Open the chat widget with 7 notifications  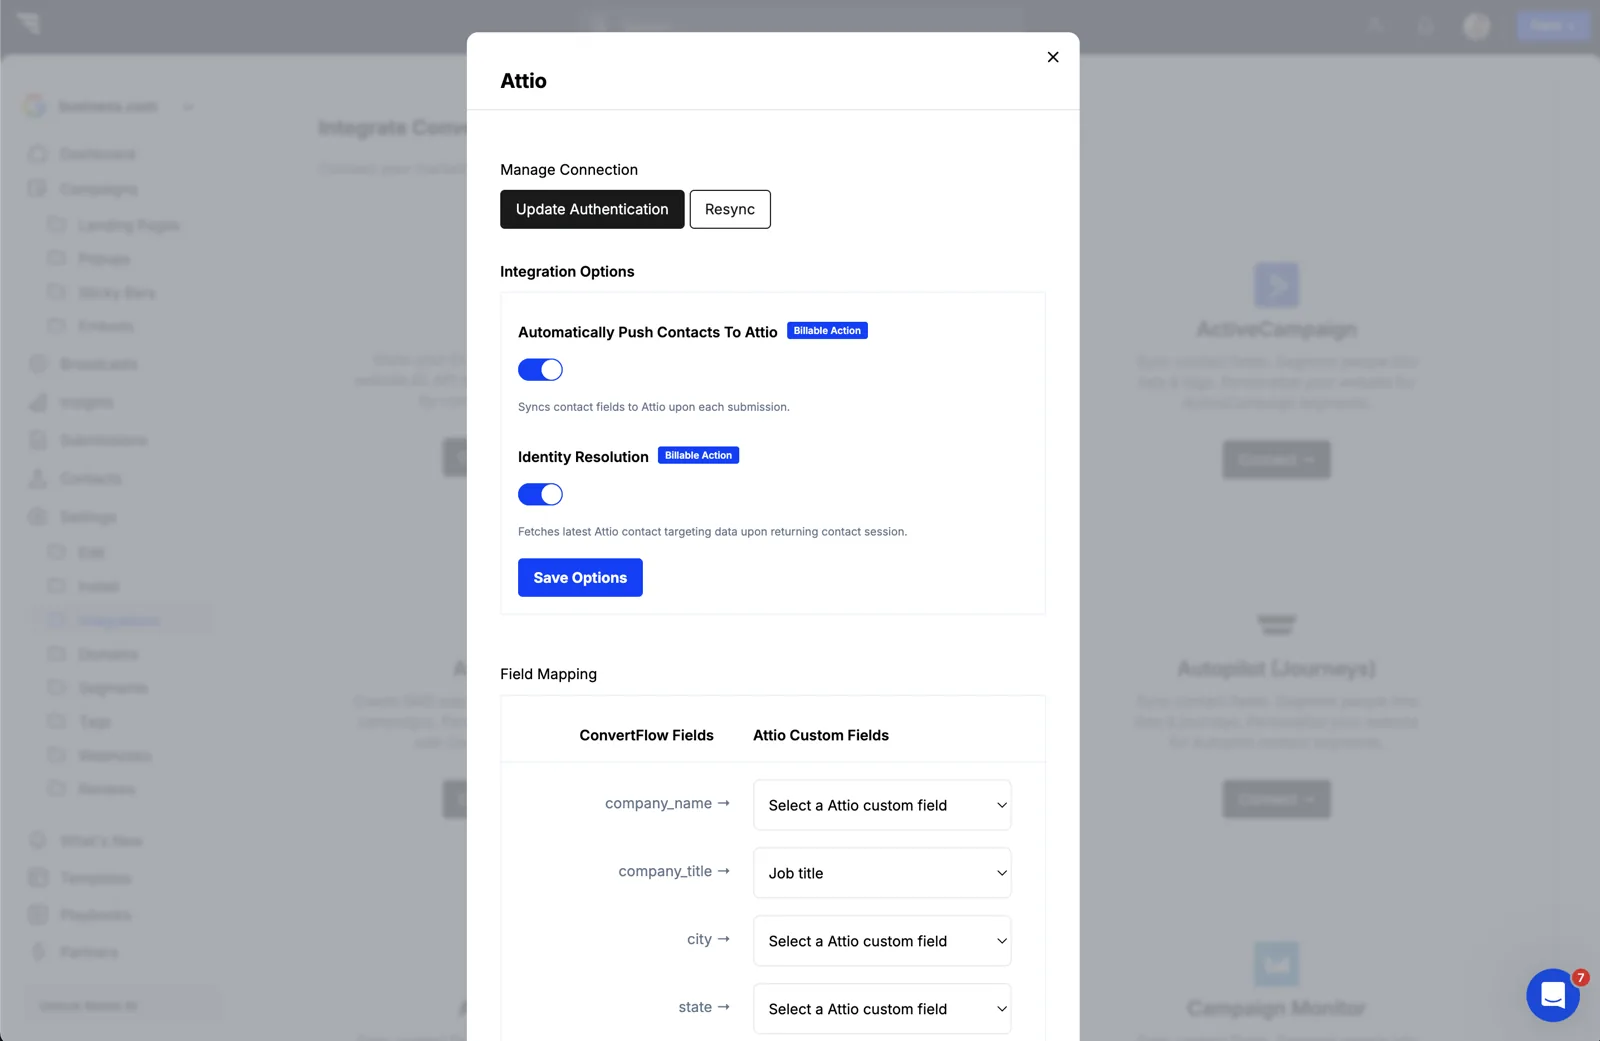click(1553, 995)
